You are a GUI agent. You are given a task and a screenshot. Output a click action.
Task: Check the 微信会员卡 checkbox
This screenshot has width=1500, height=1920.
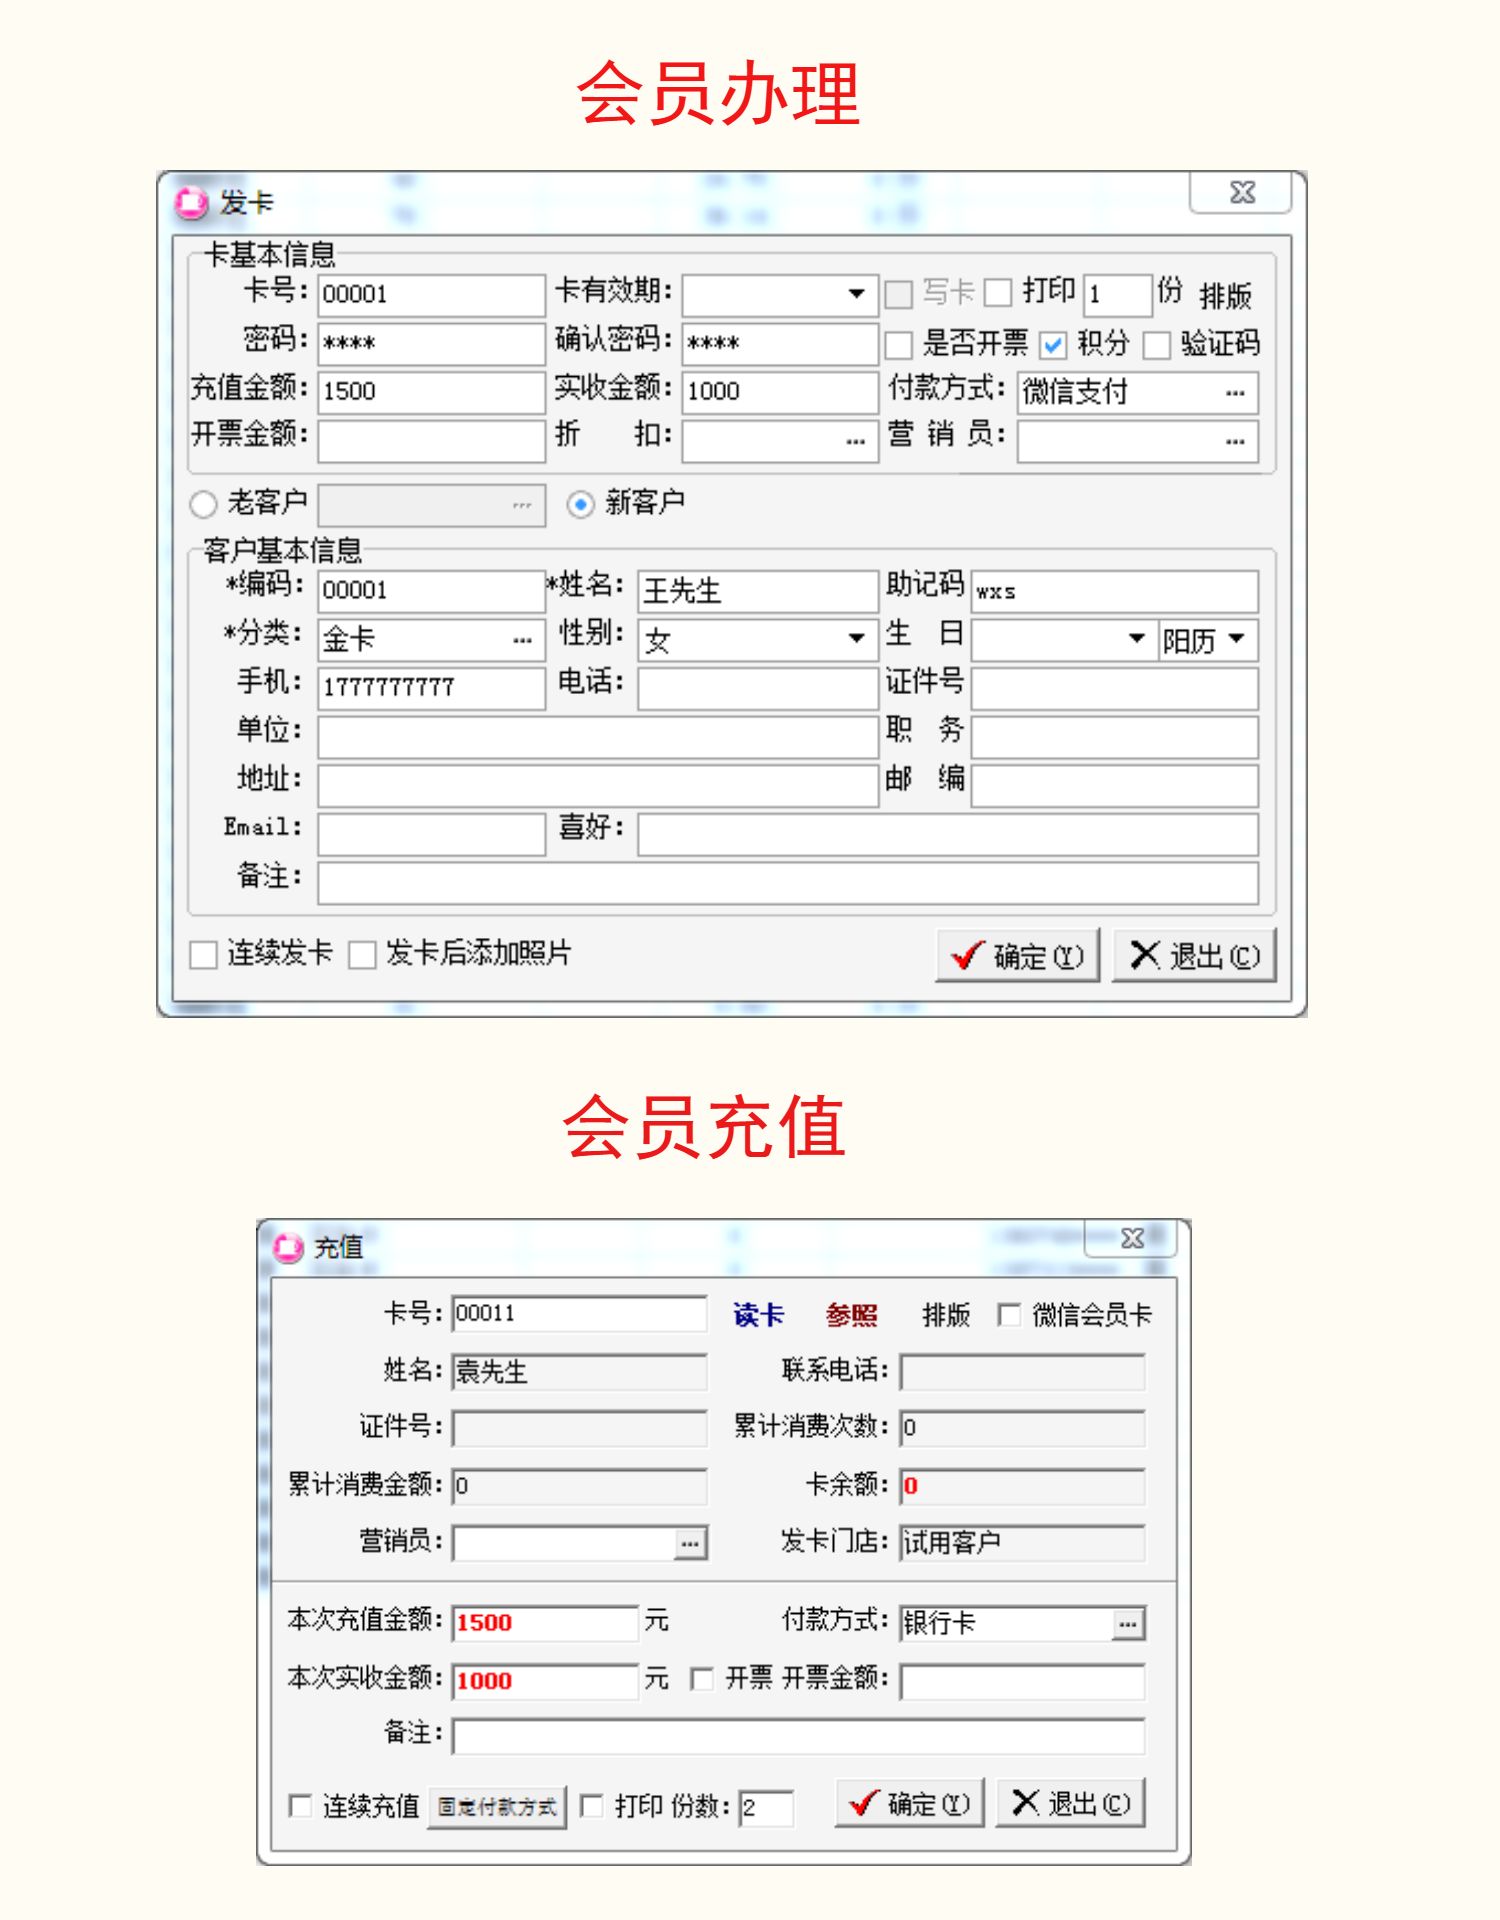pos(1009,1314)
